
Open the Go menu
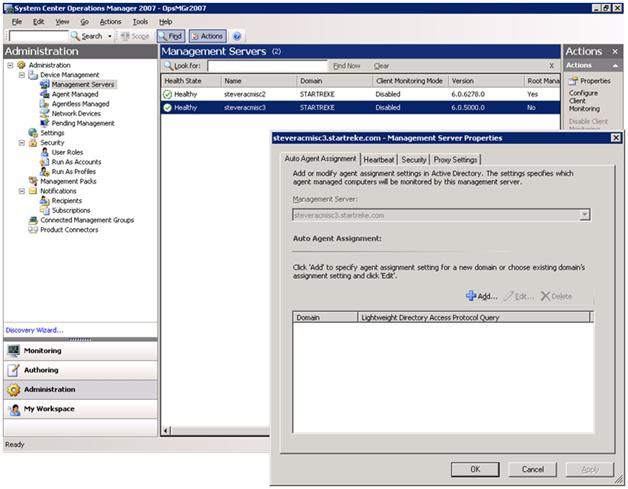click(84, 22)
